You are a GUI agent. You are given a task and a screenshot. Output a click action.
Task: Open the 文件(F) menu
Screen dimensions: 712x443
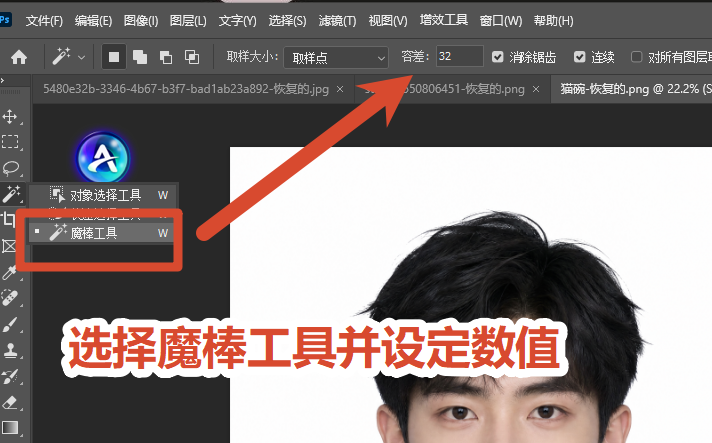point(44,20)
